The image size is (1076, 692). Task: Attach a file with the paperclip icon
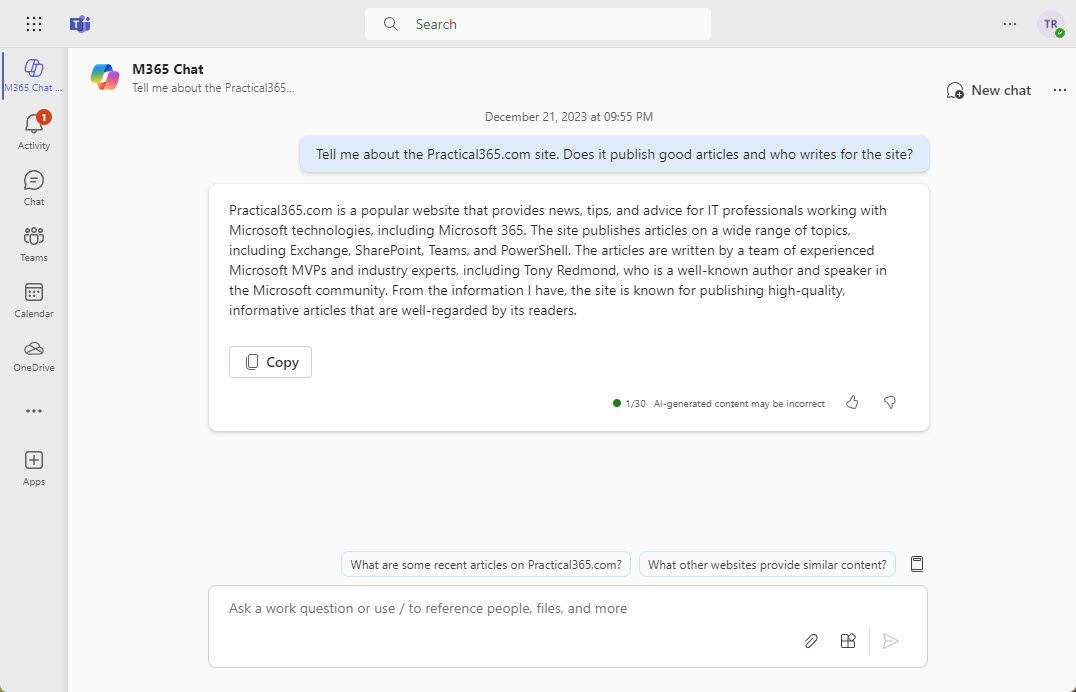810,640
